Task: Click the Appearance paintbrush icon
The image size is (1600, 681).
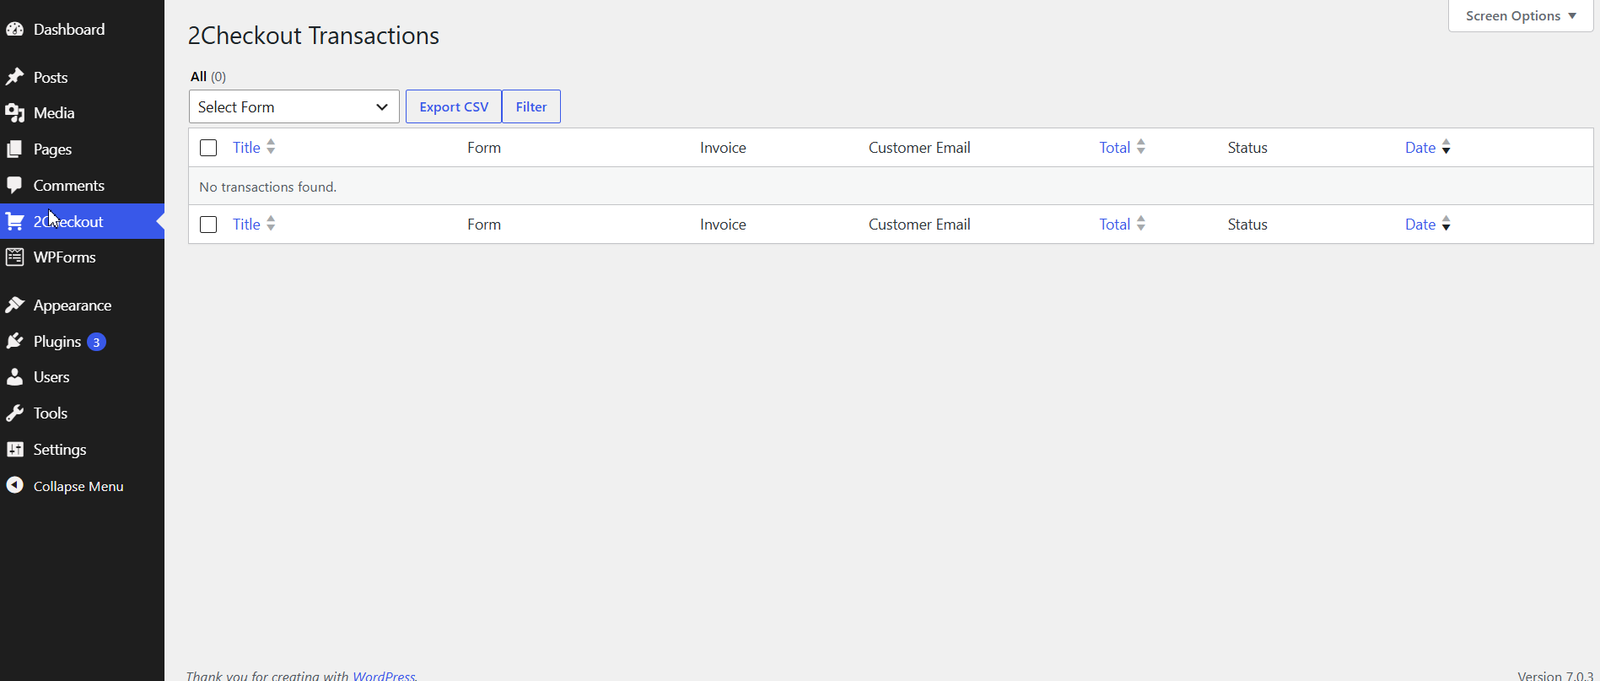Action: tap(15, 305)
